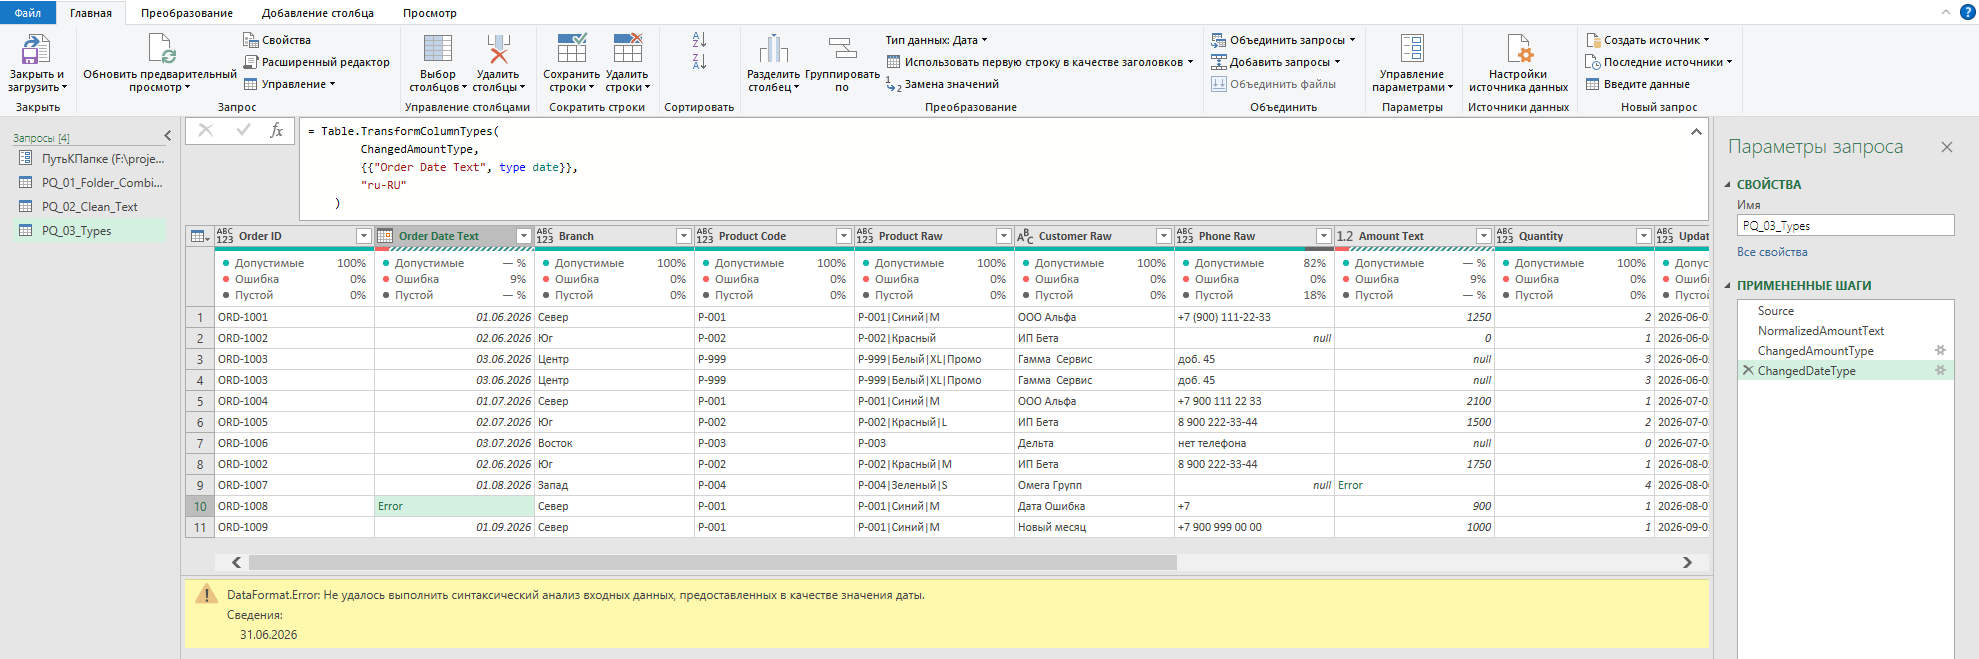Click data type icon of Order Date Text
Image resolution: width=1979 pixels, height=659 pixels.
pyautogui.click(x=385, y=236)
